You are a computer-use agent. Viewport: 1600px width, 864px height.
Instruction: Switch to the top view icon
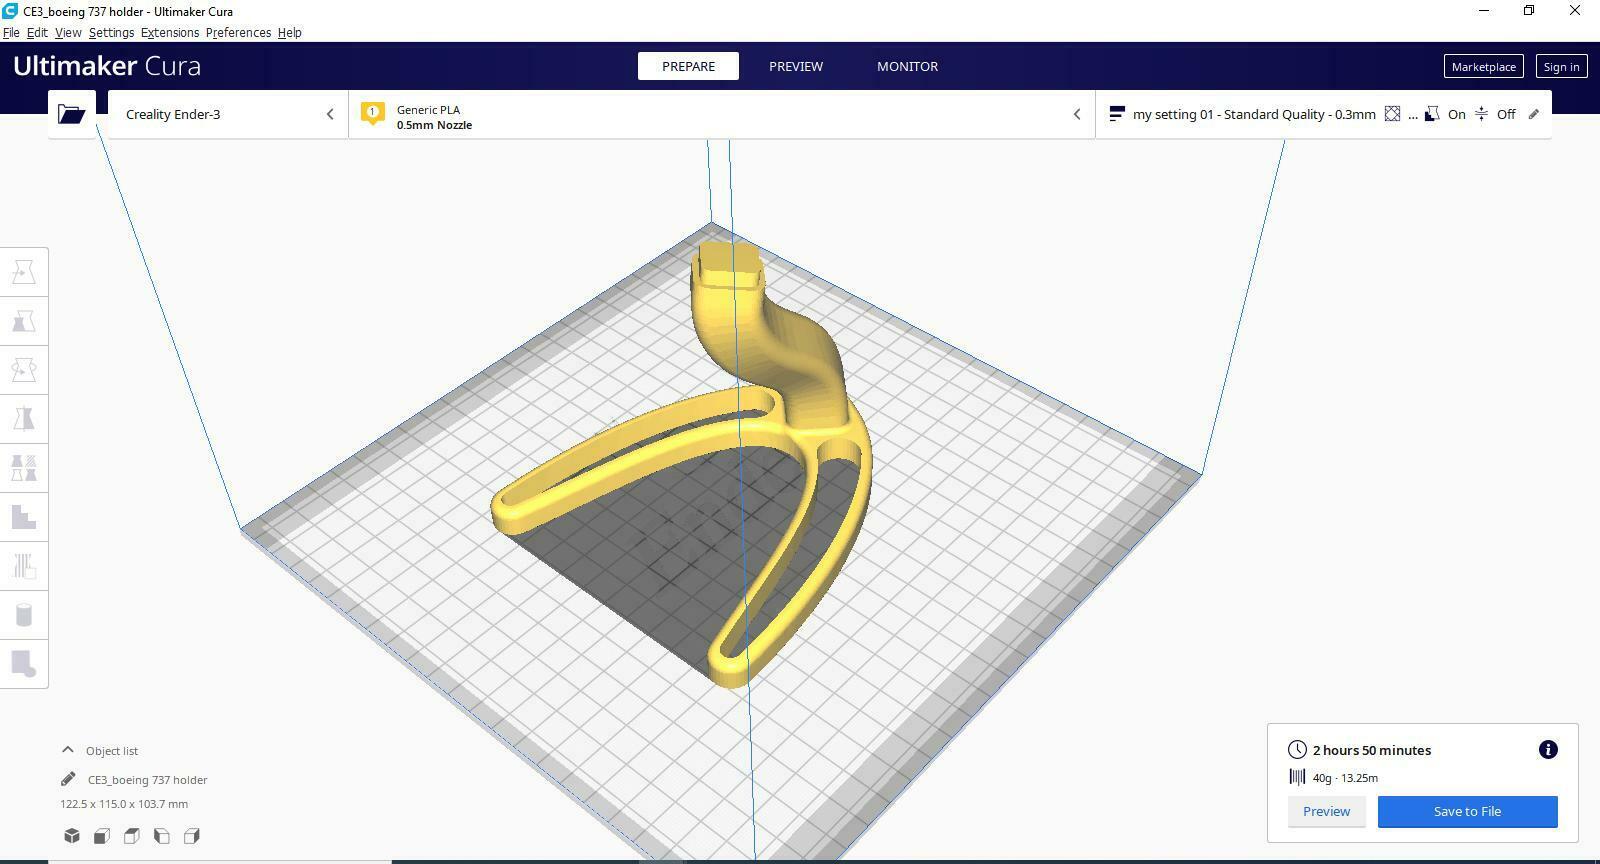(132, 836)
